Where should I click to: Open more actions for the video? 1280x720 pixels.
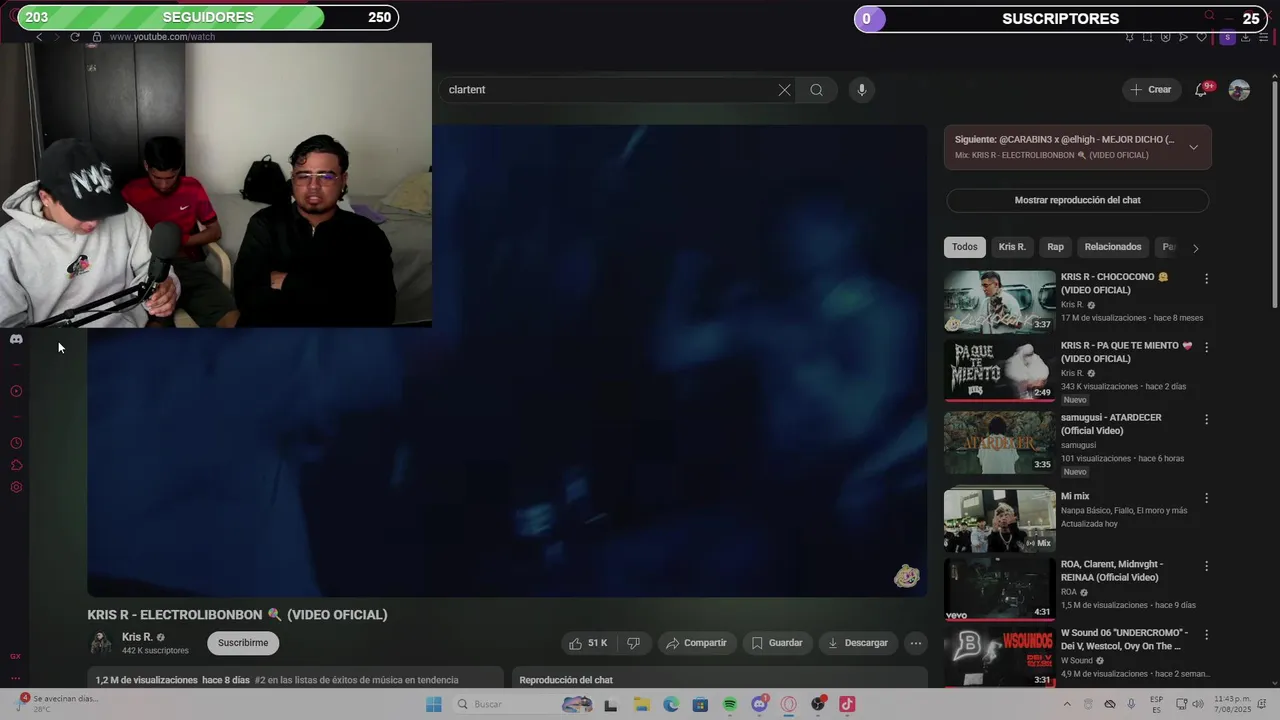point(915,643)
